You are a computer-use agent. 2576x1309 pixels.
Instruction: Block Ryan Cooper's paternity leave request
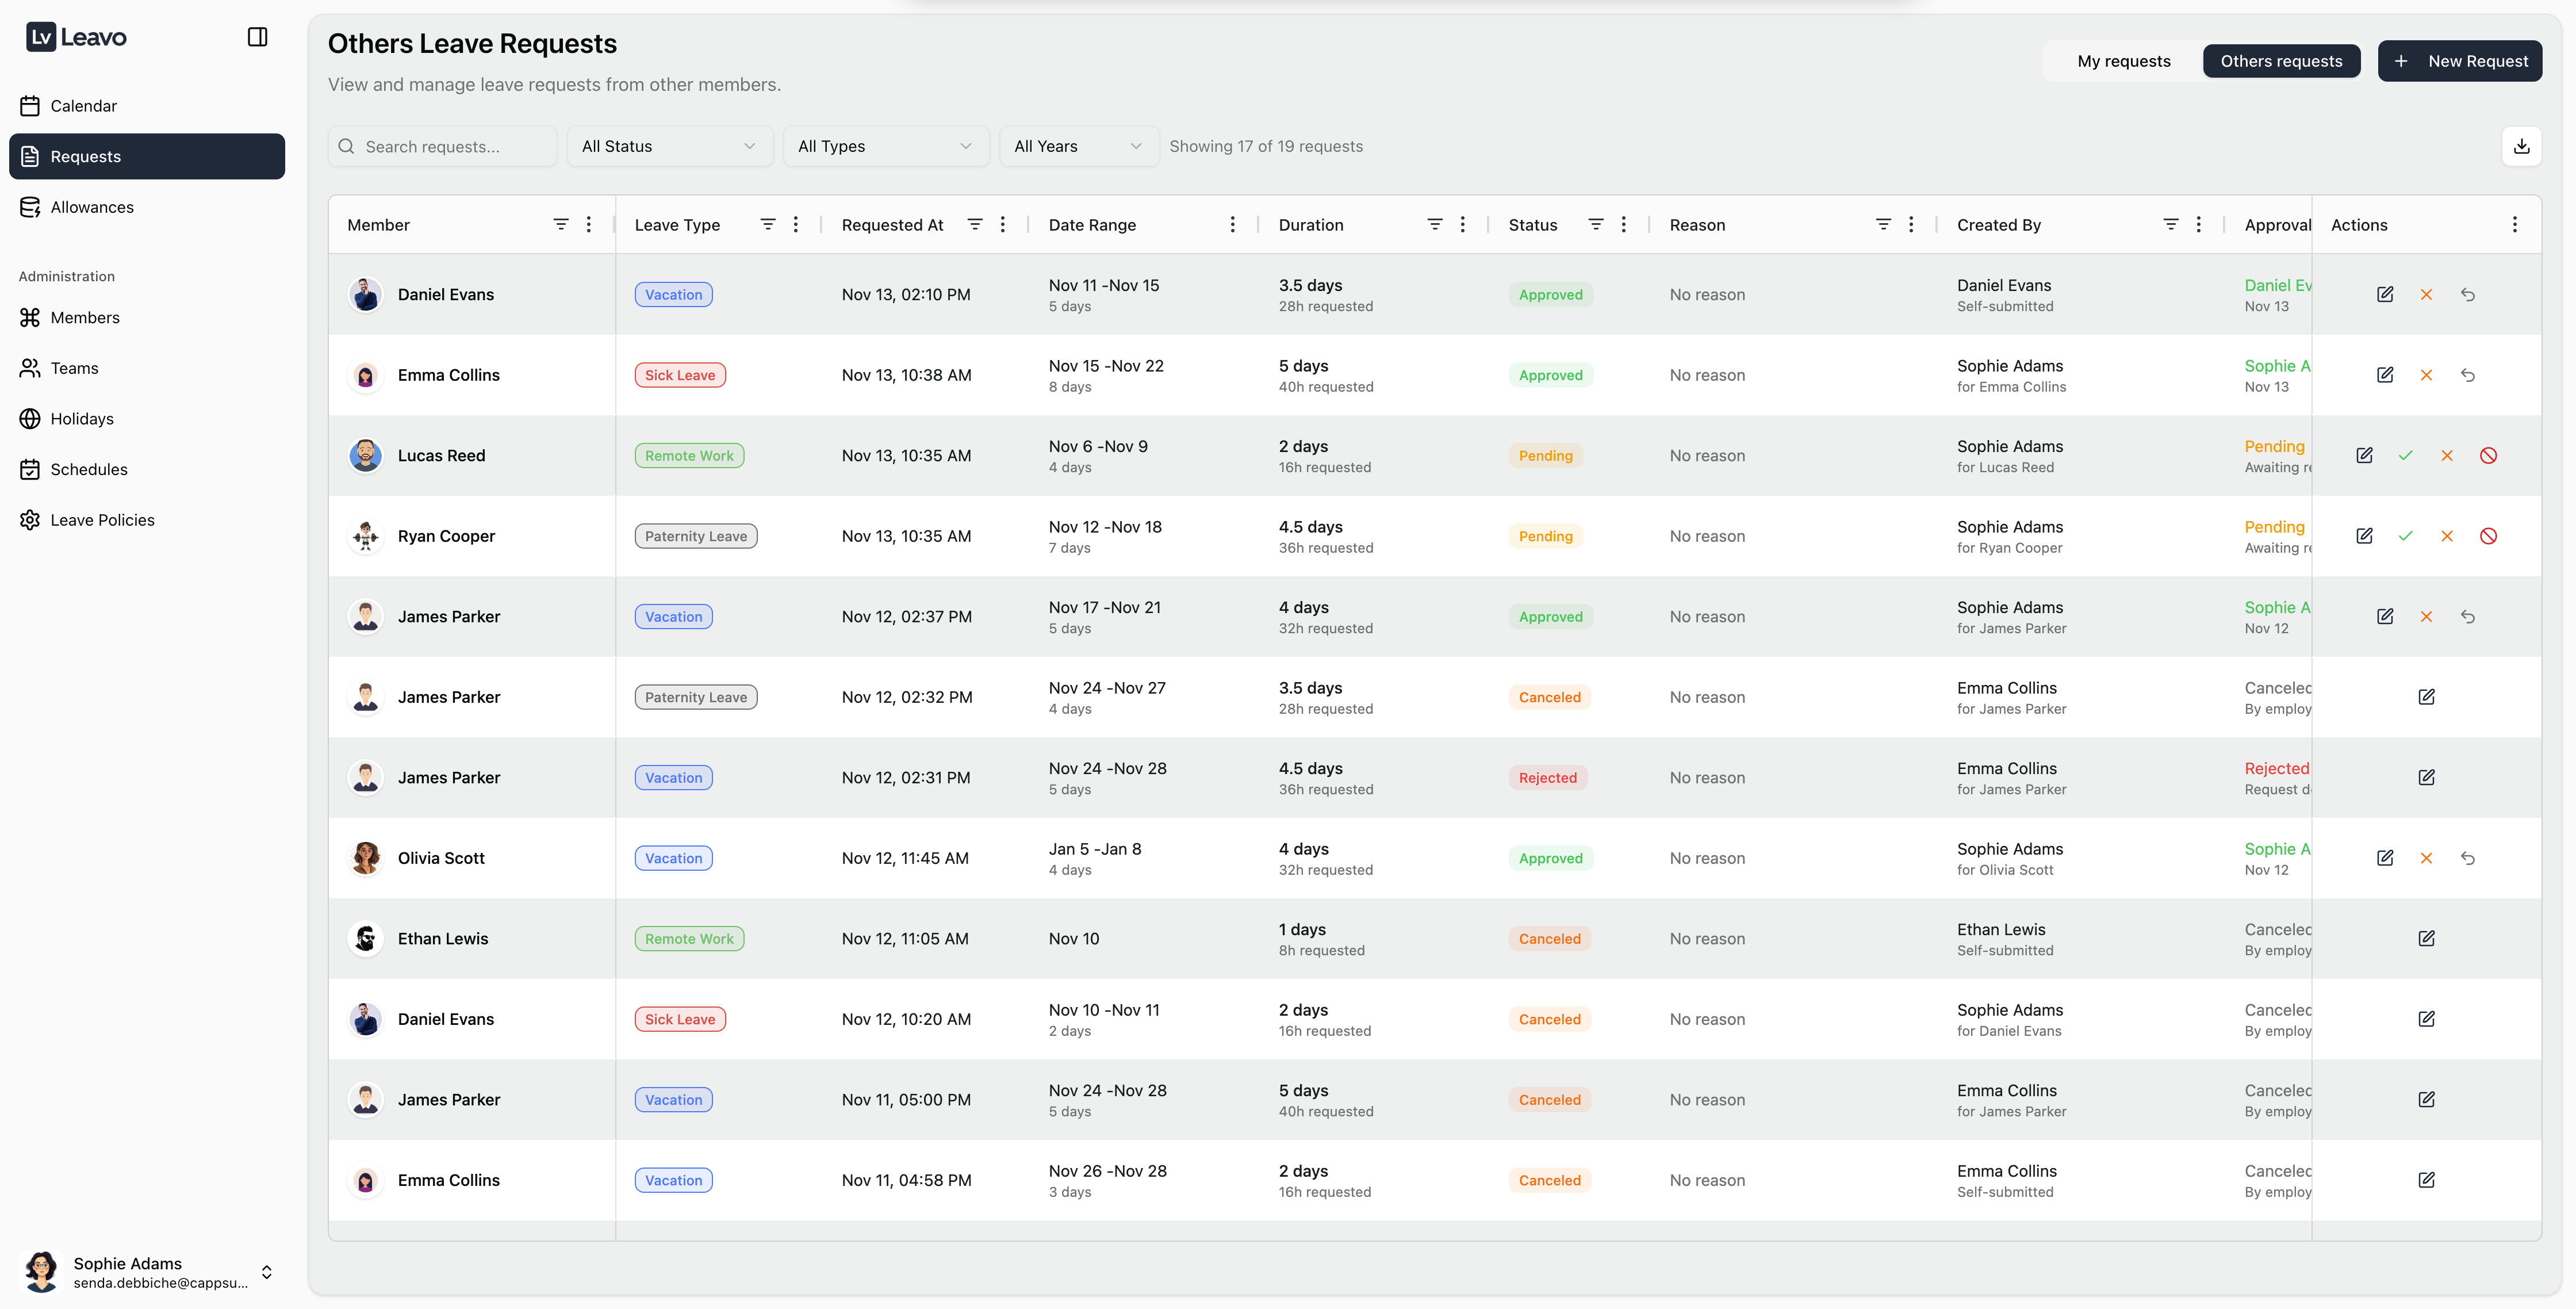click(2489, 536)
